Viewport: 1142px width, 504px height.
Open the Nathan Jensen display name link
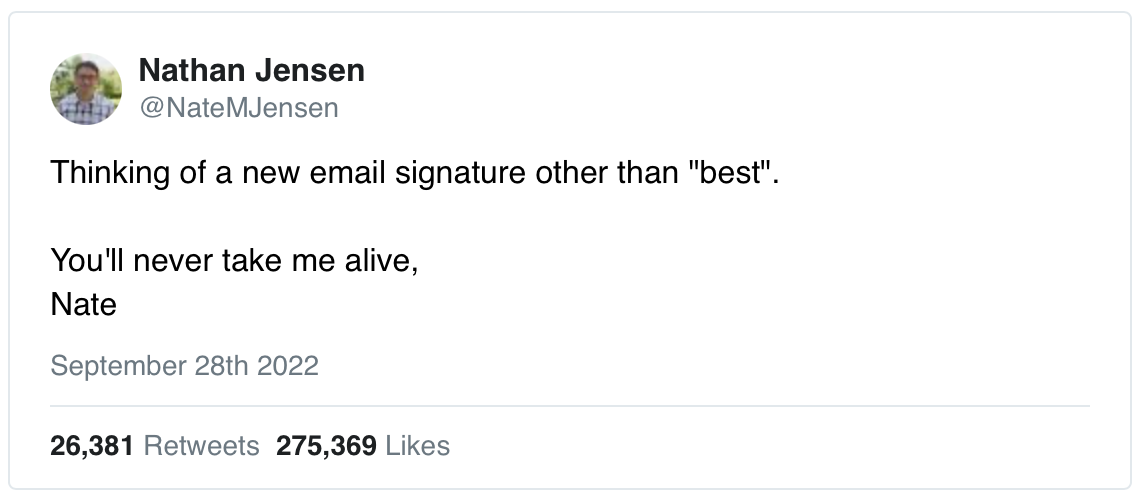tap(251, 71)
